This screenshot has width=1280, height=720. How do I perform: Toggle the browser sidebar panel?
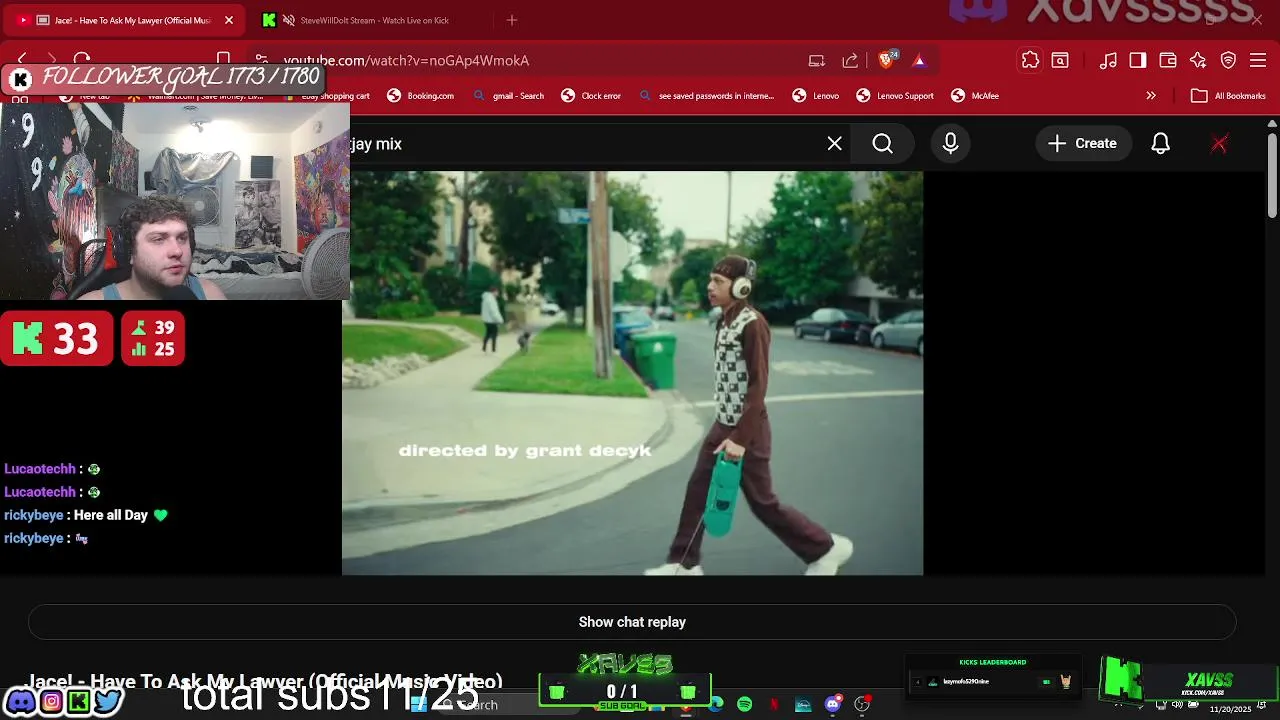coord(1138,60)
